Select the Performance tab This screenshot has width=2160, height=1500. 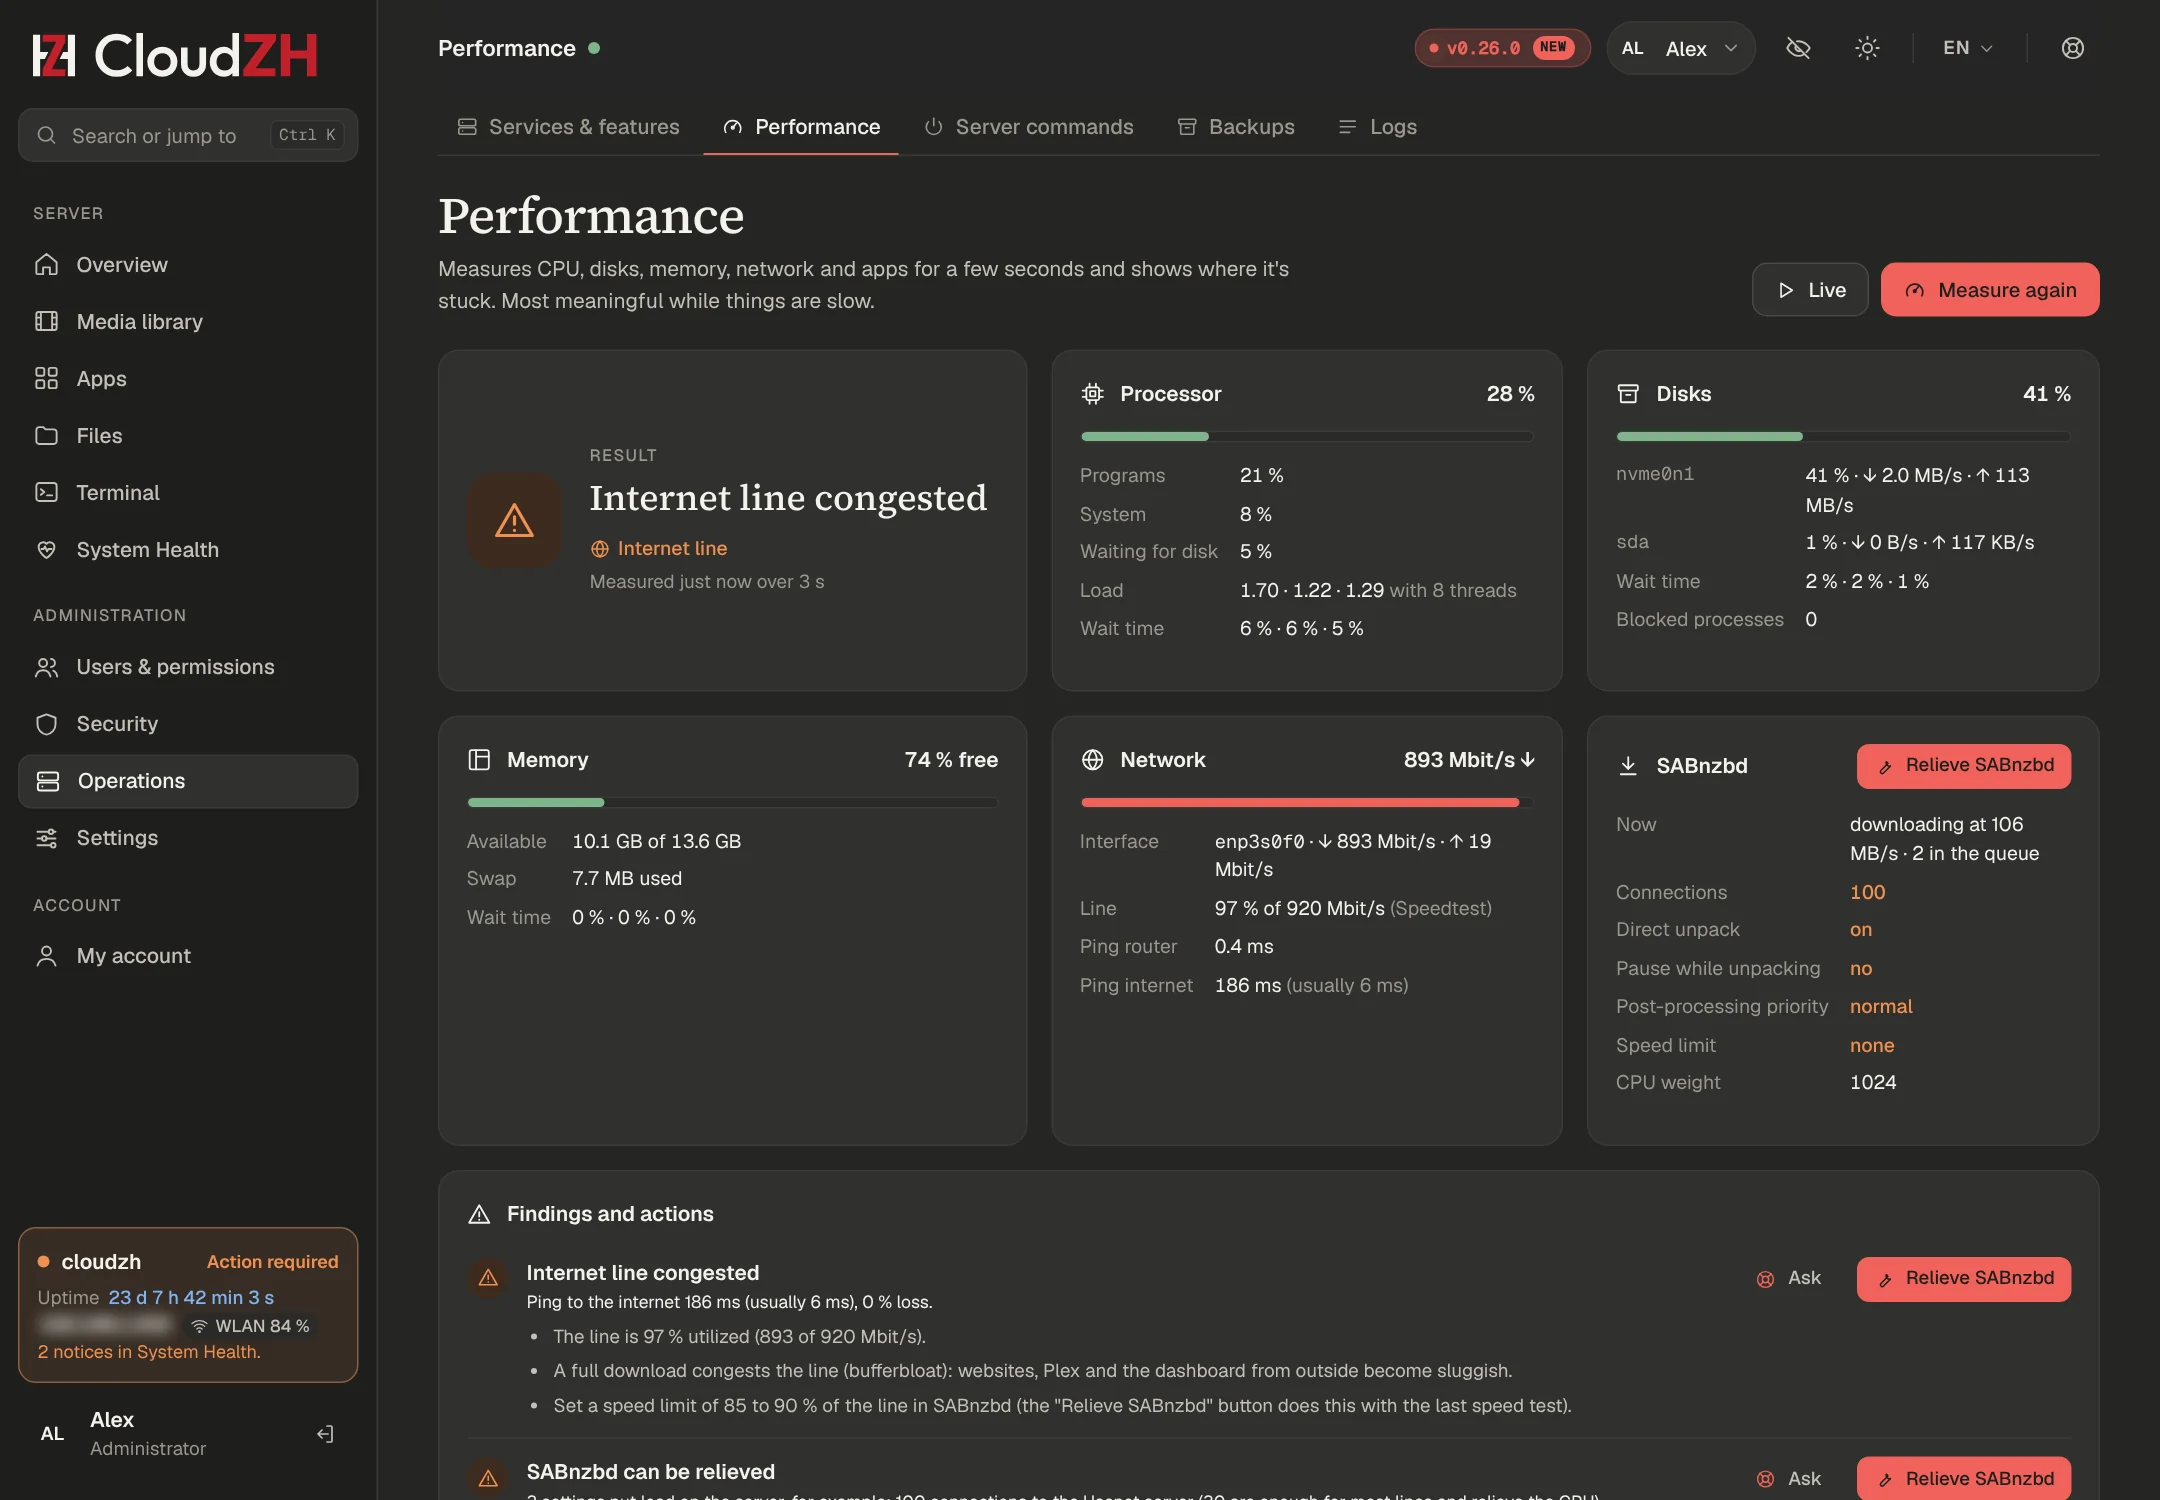[x=801, y=127]
